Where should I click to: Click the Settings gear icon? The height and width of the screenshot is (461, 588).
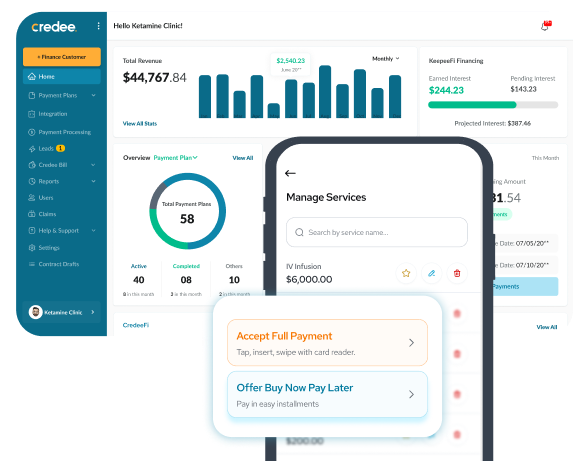click(32, 248)
